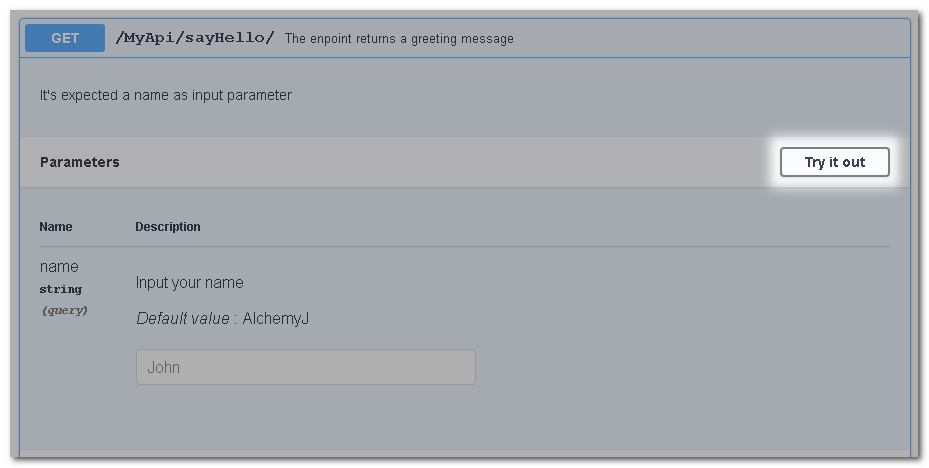Click the "Description" column header
This screenshot has width=929, height=468.
click(168, 227)
